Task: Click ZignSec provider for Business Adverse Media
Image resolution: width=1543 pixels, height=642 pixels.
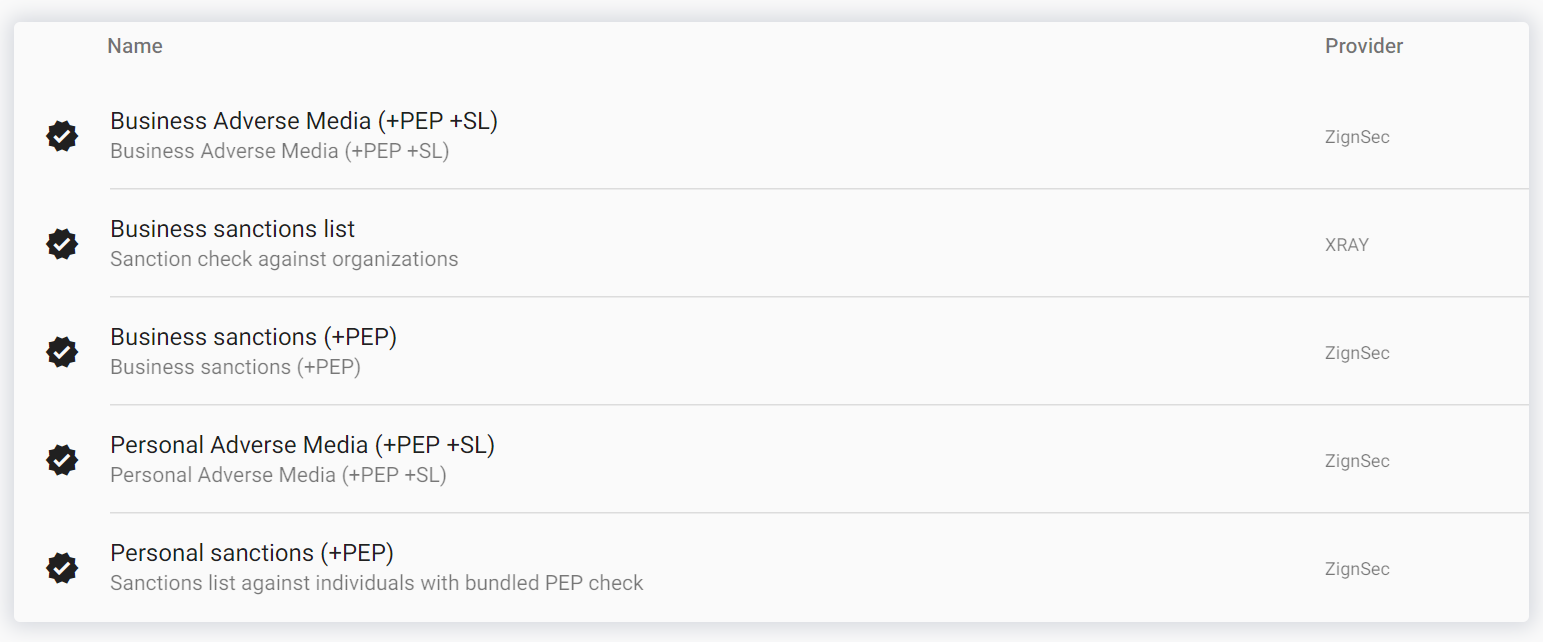Action: coord(1357,137)
